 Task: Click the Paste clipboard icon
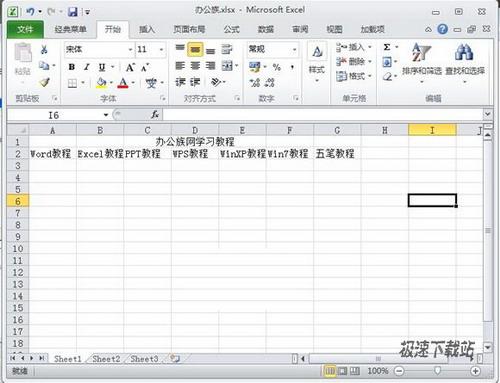(23, 53)
